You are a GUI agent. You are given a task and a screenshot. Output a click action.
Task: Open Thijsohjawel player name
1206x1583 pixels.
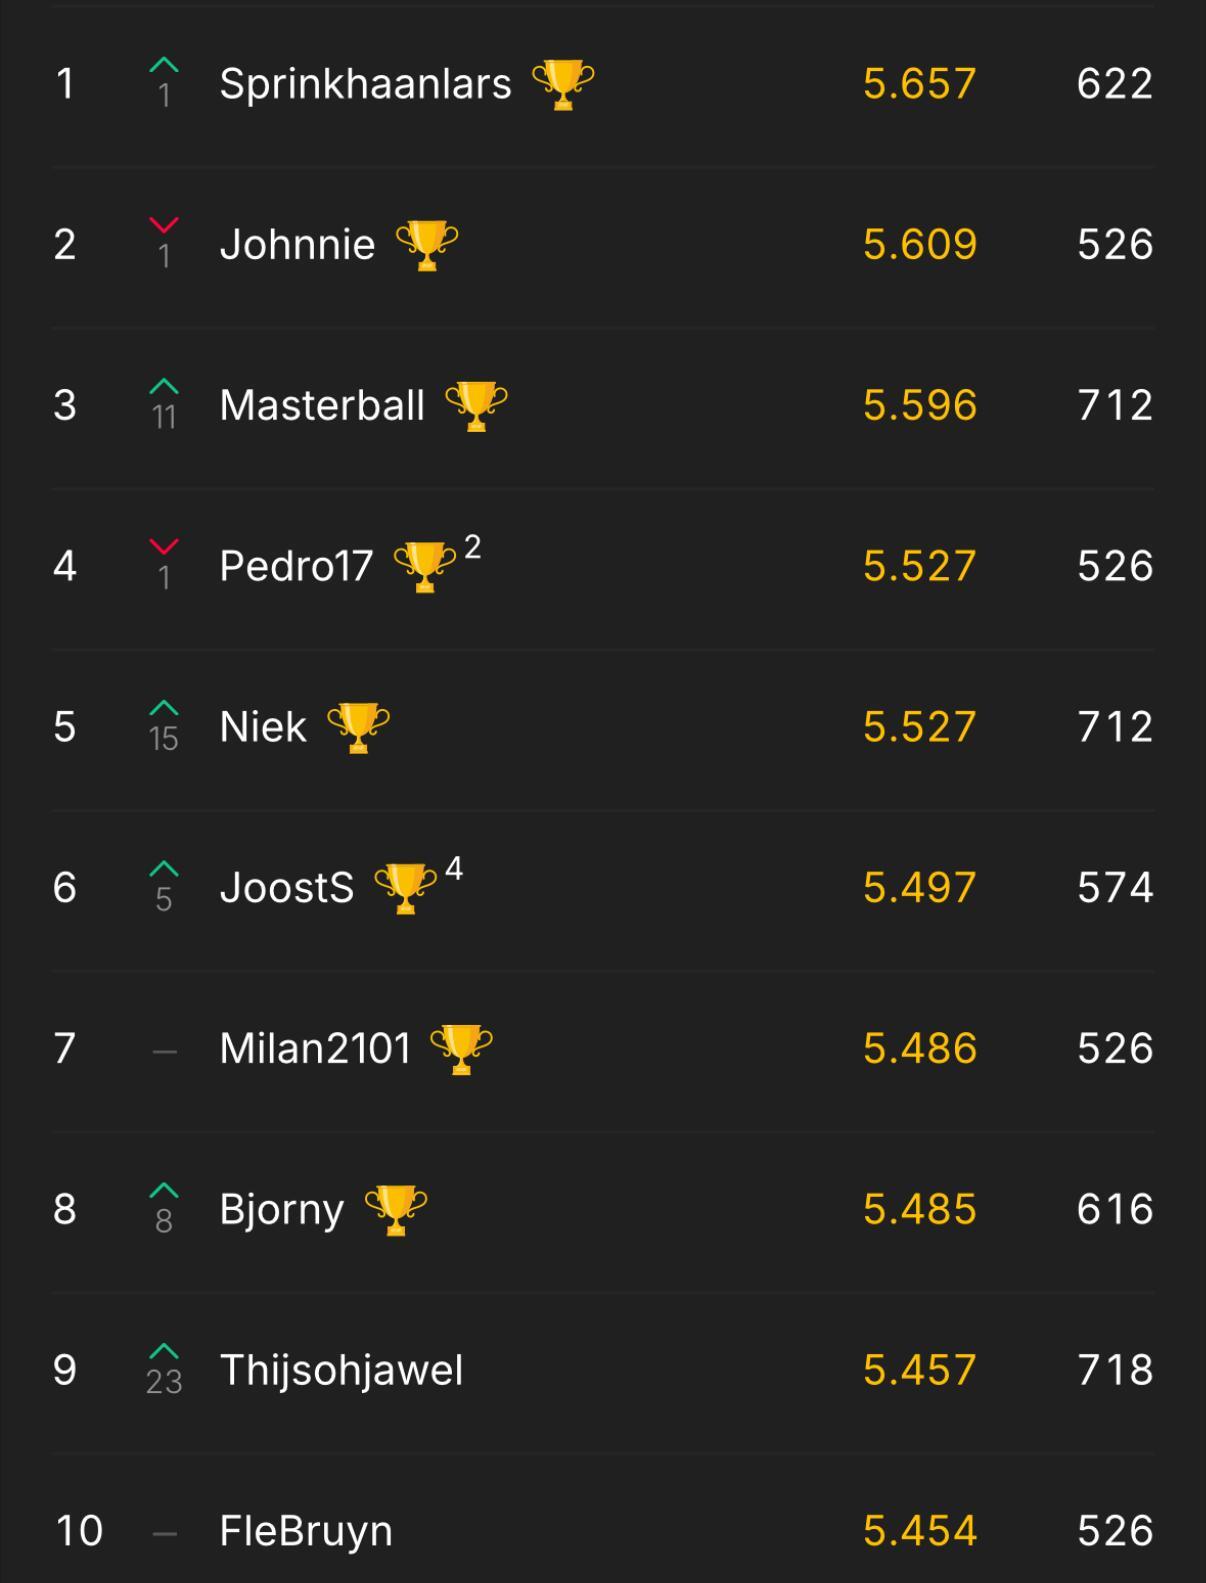pyautogui.click(x=341, y=1371)
